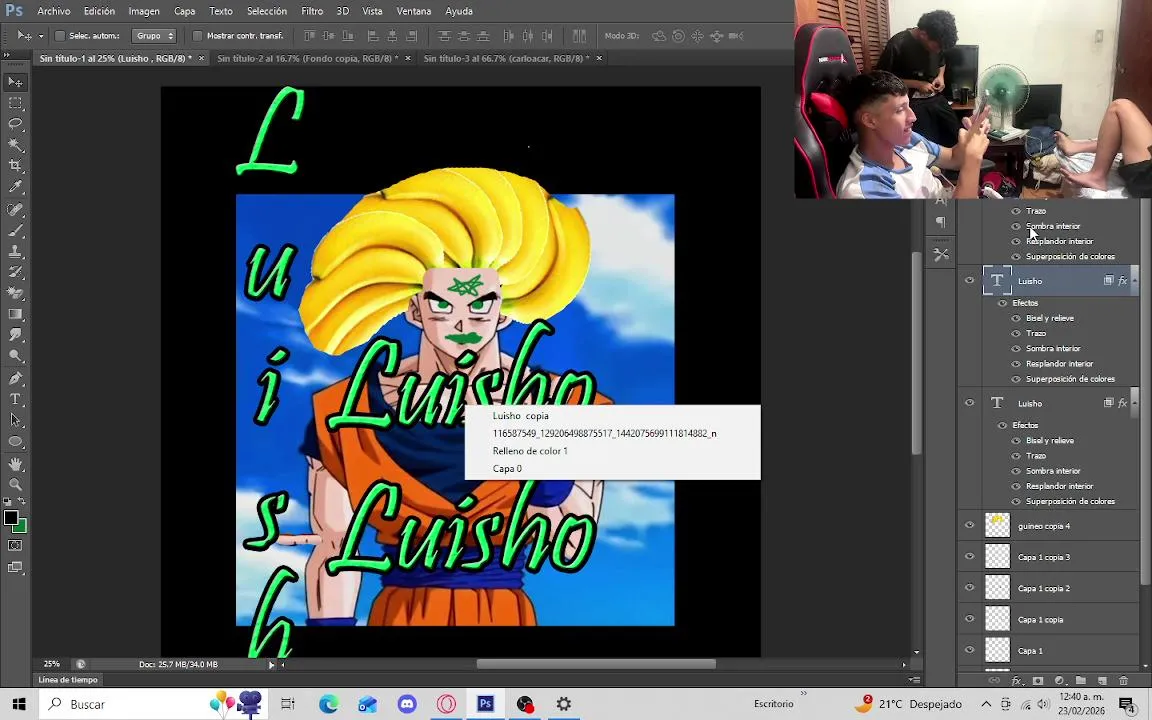1152x720 pixels.
Task: Select the Lasso tool
Action: (15, 123)
